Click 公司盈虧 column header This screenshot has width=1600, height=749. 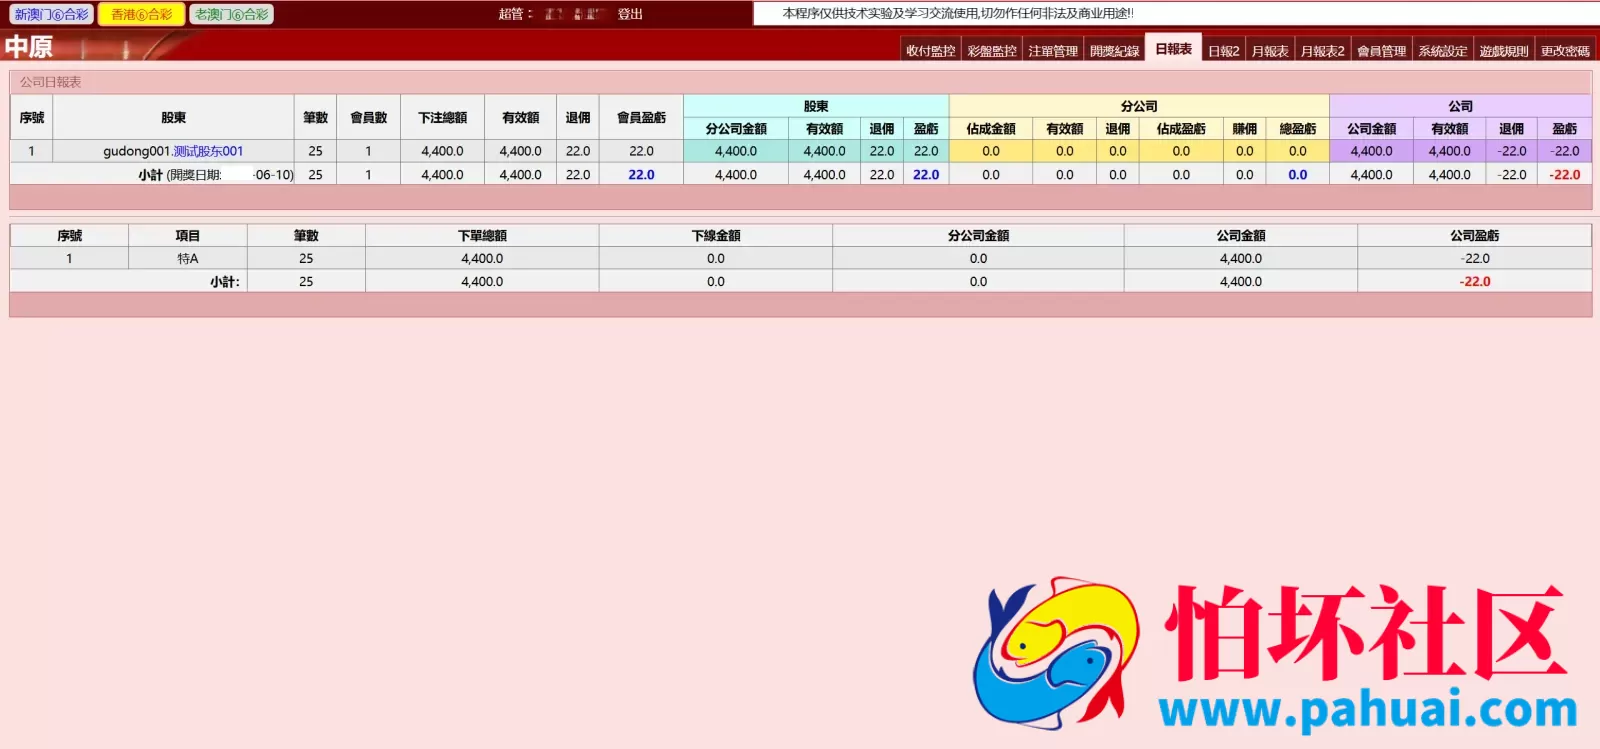click(1474, 236)
